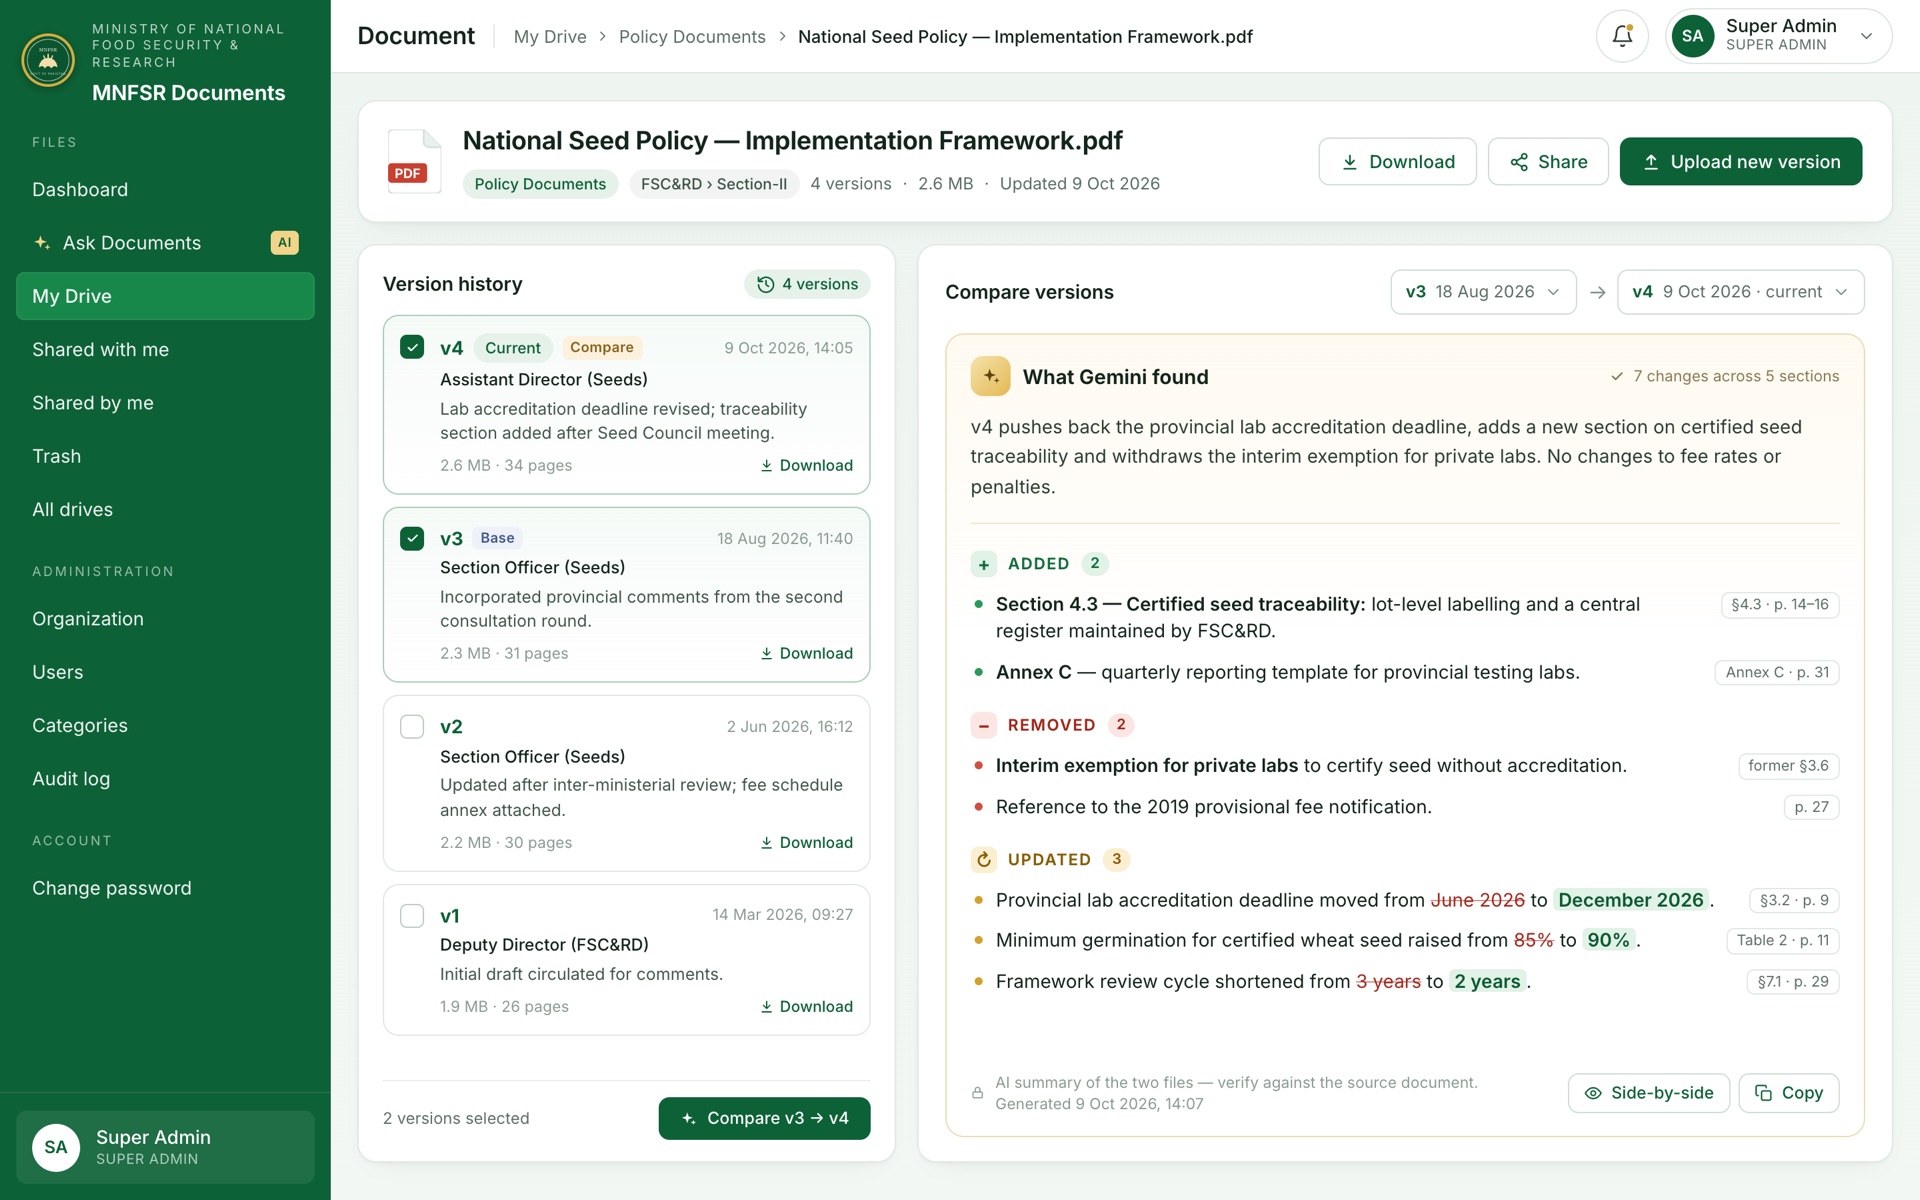Download version v2 file
The image size is (1920, 1200).
806,842
